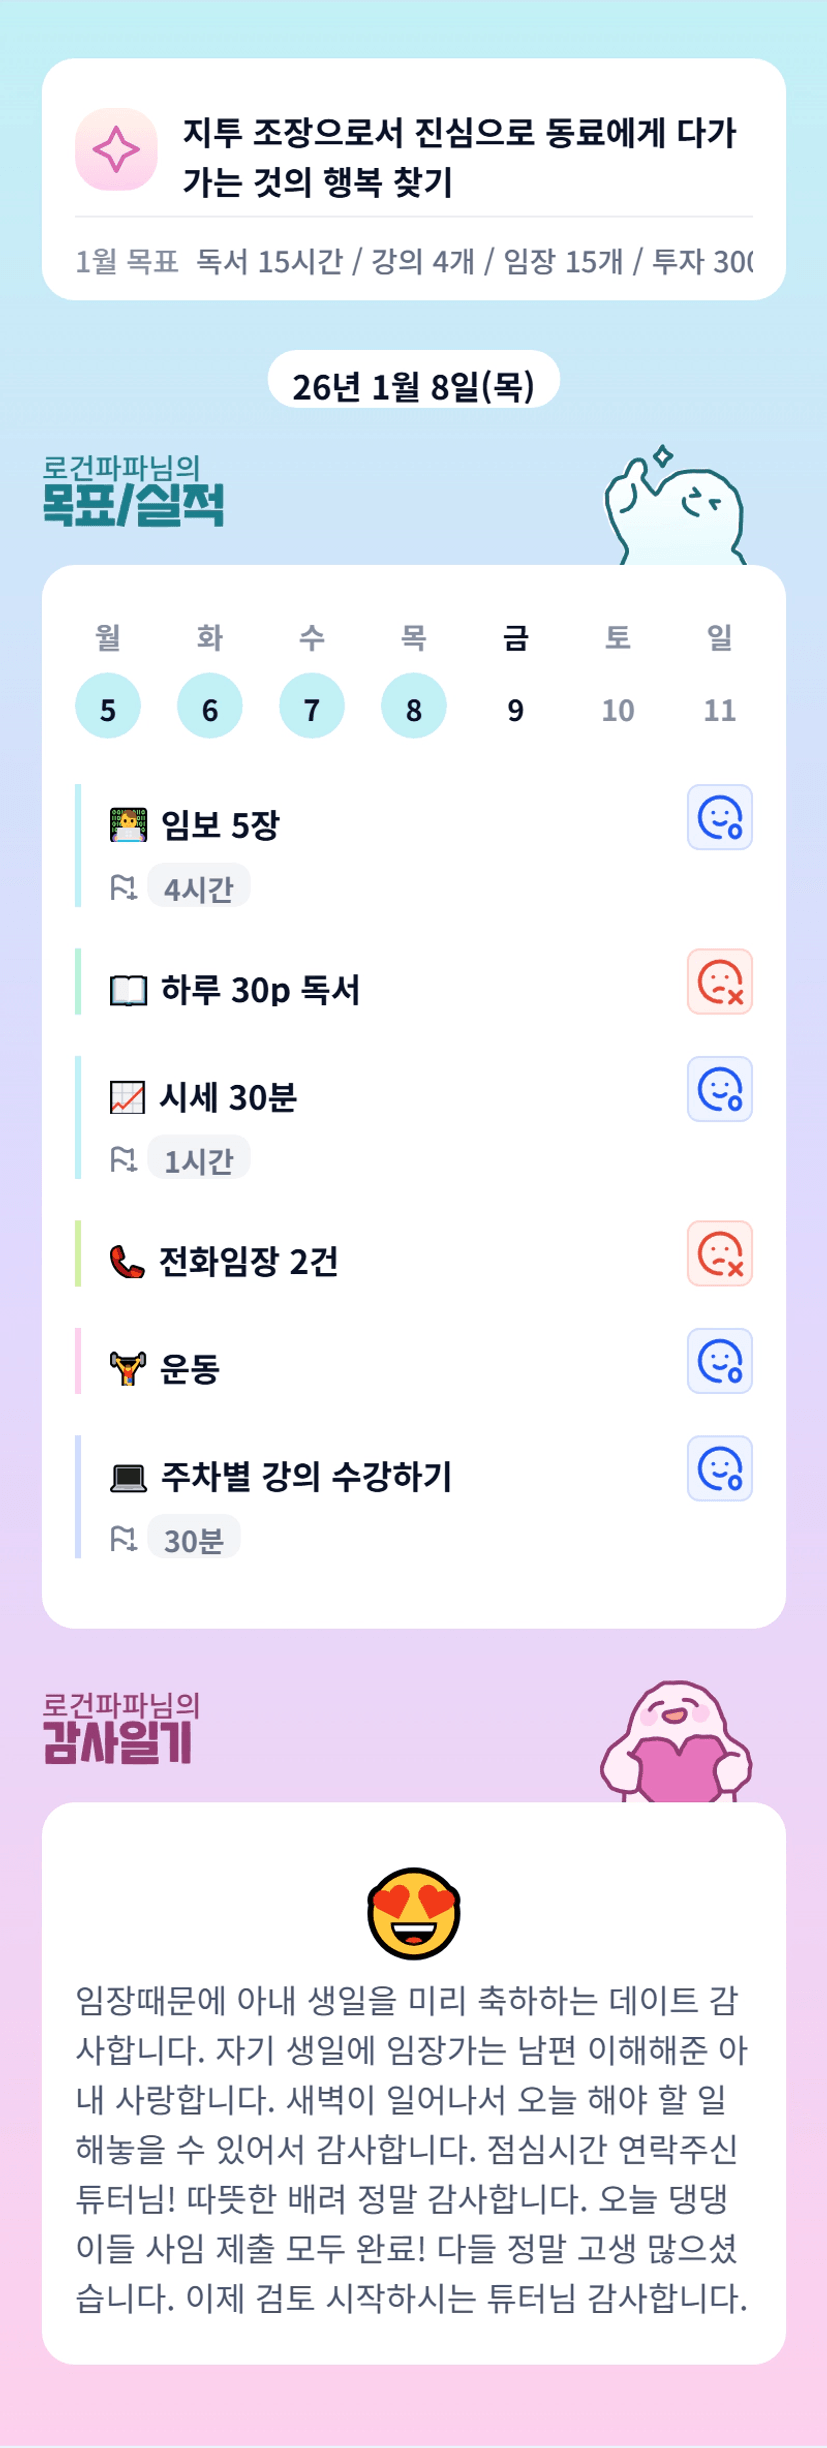Click the flag icon beside 4시간
Image resolution: width=827 pixels, height=2448 pixels.
point(123,888)
